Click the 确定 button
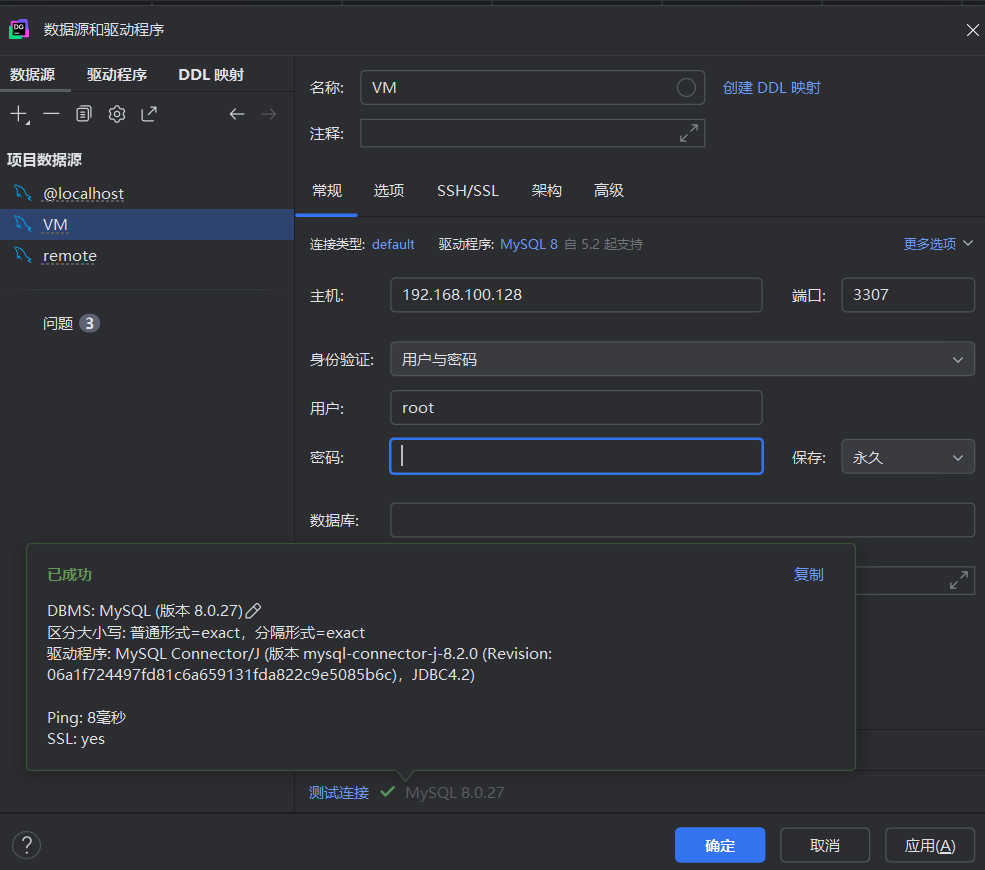The height and width of the screenshot is (870, 985). coord(719,845)
